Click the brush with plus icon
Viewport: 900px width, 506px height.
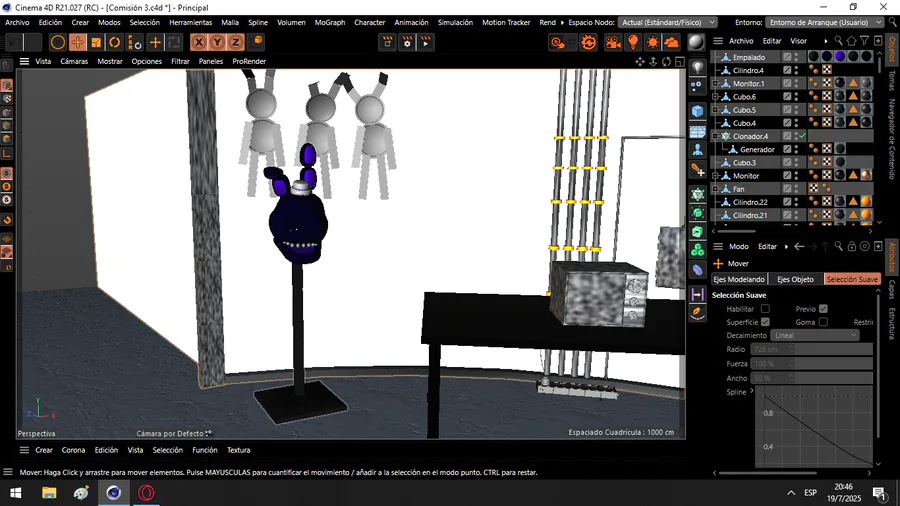pos(697,170)
